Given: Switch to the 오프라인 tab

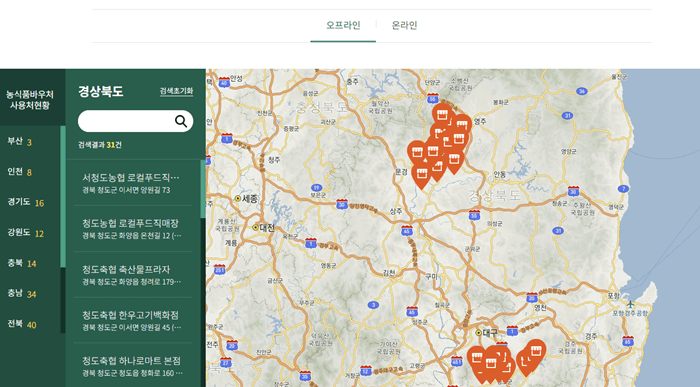Looking at the screenshot, I should [343, 25].
